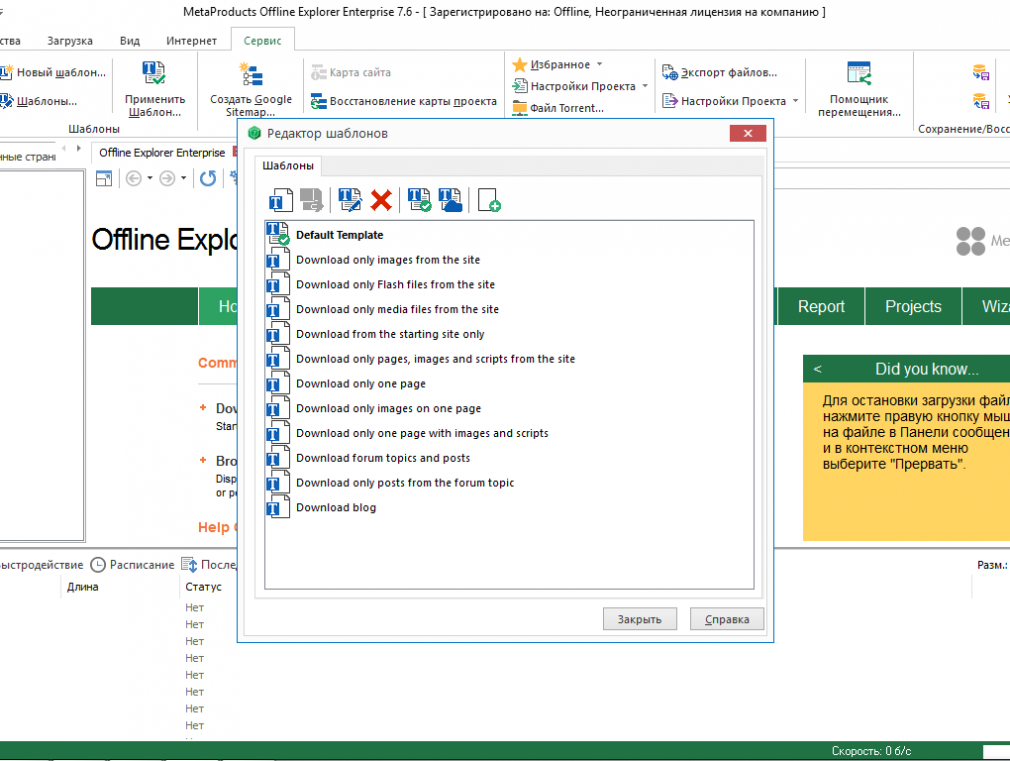Select Download only images on one page
Viewport: 1010px width, 761px height.
(509, 409)
